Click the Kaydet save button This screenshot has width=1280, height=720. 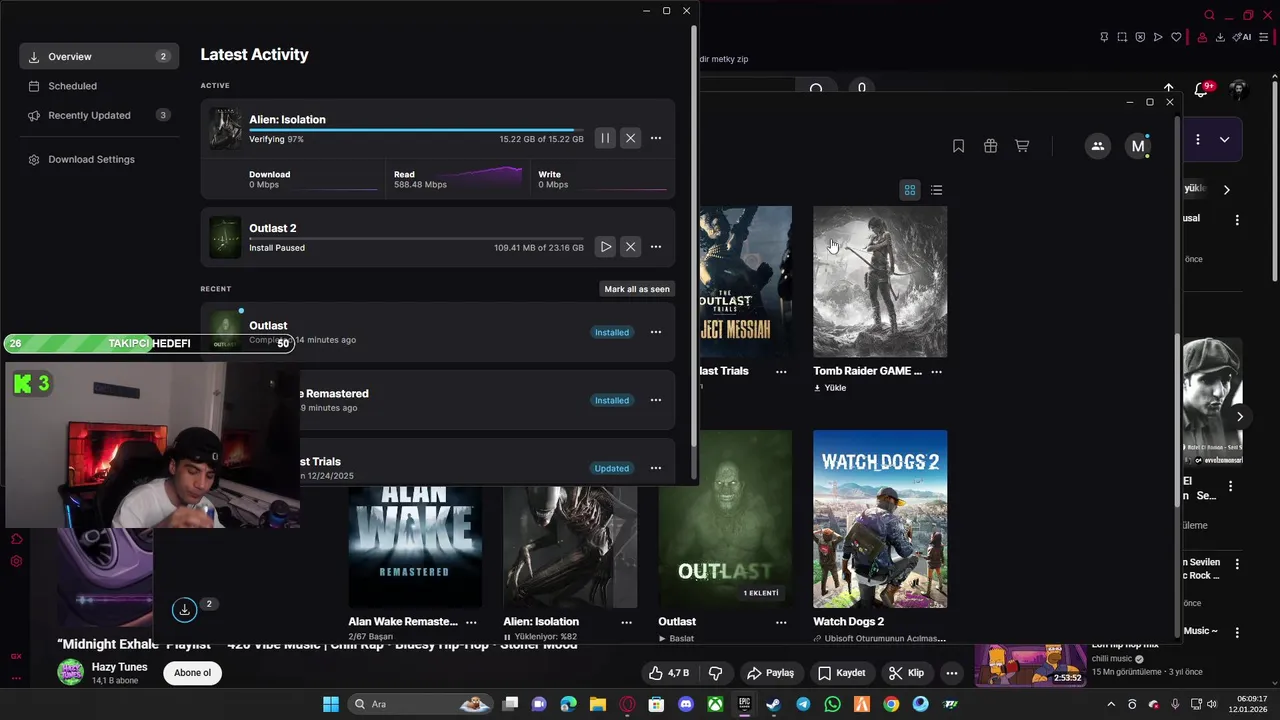[x=842, y=673]
